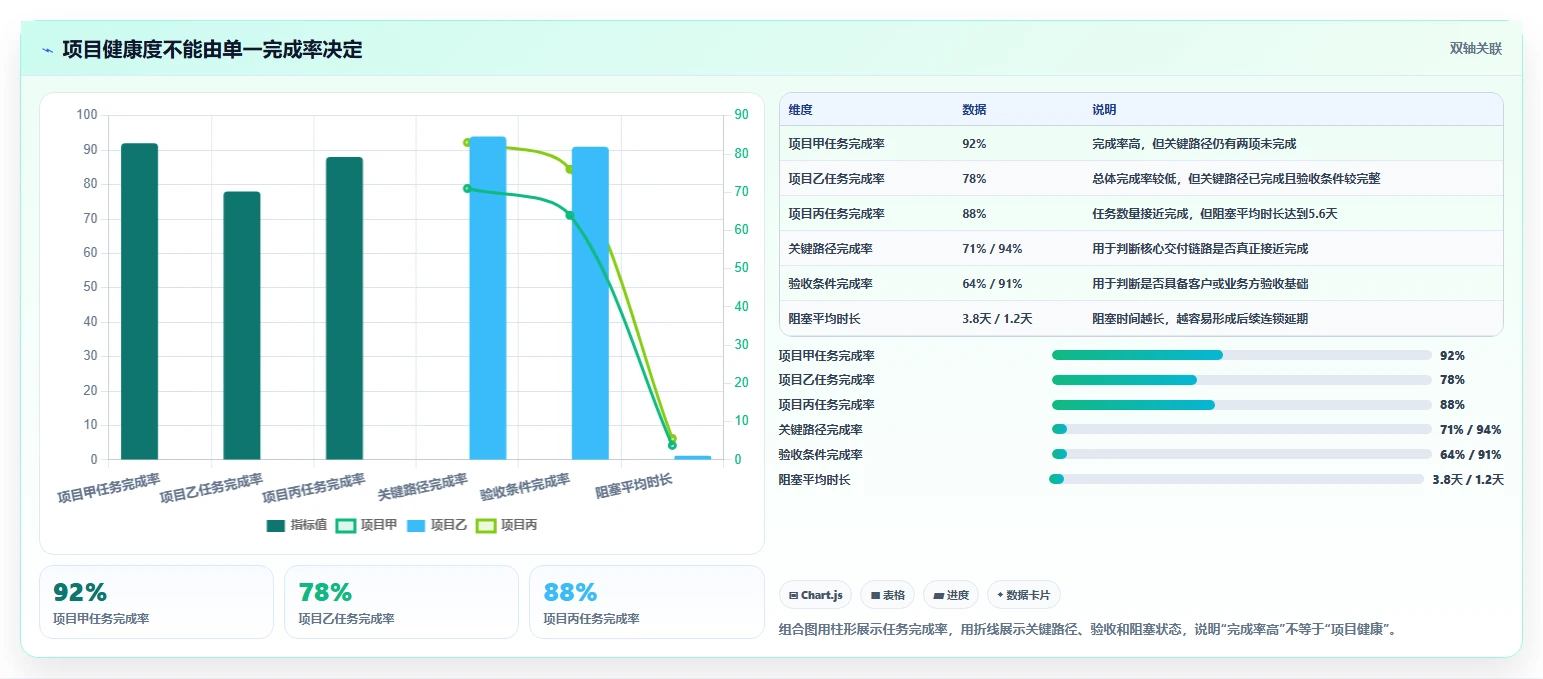Click the tall blue bar above 关键路径完成率

click(x=487, y=298)
